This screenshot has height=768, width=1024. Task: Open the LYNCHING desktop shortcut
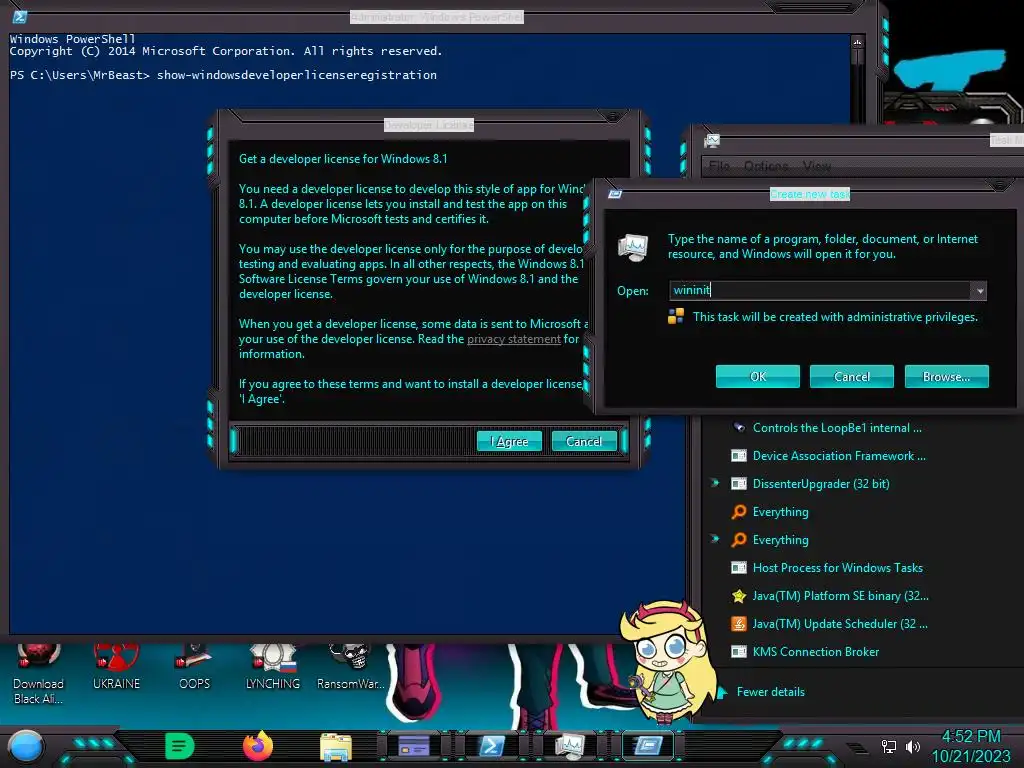point(273,667)
